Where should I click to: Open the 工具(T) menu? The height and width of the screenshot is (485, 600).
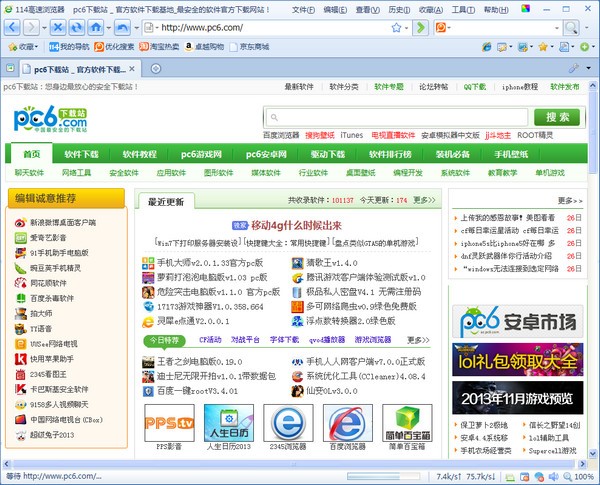(463, 10)
